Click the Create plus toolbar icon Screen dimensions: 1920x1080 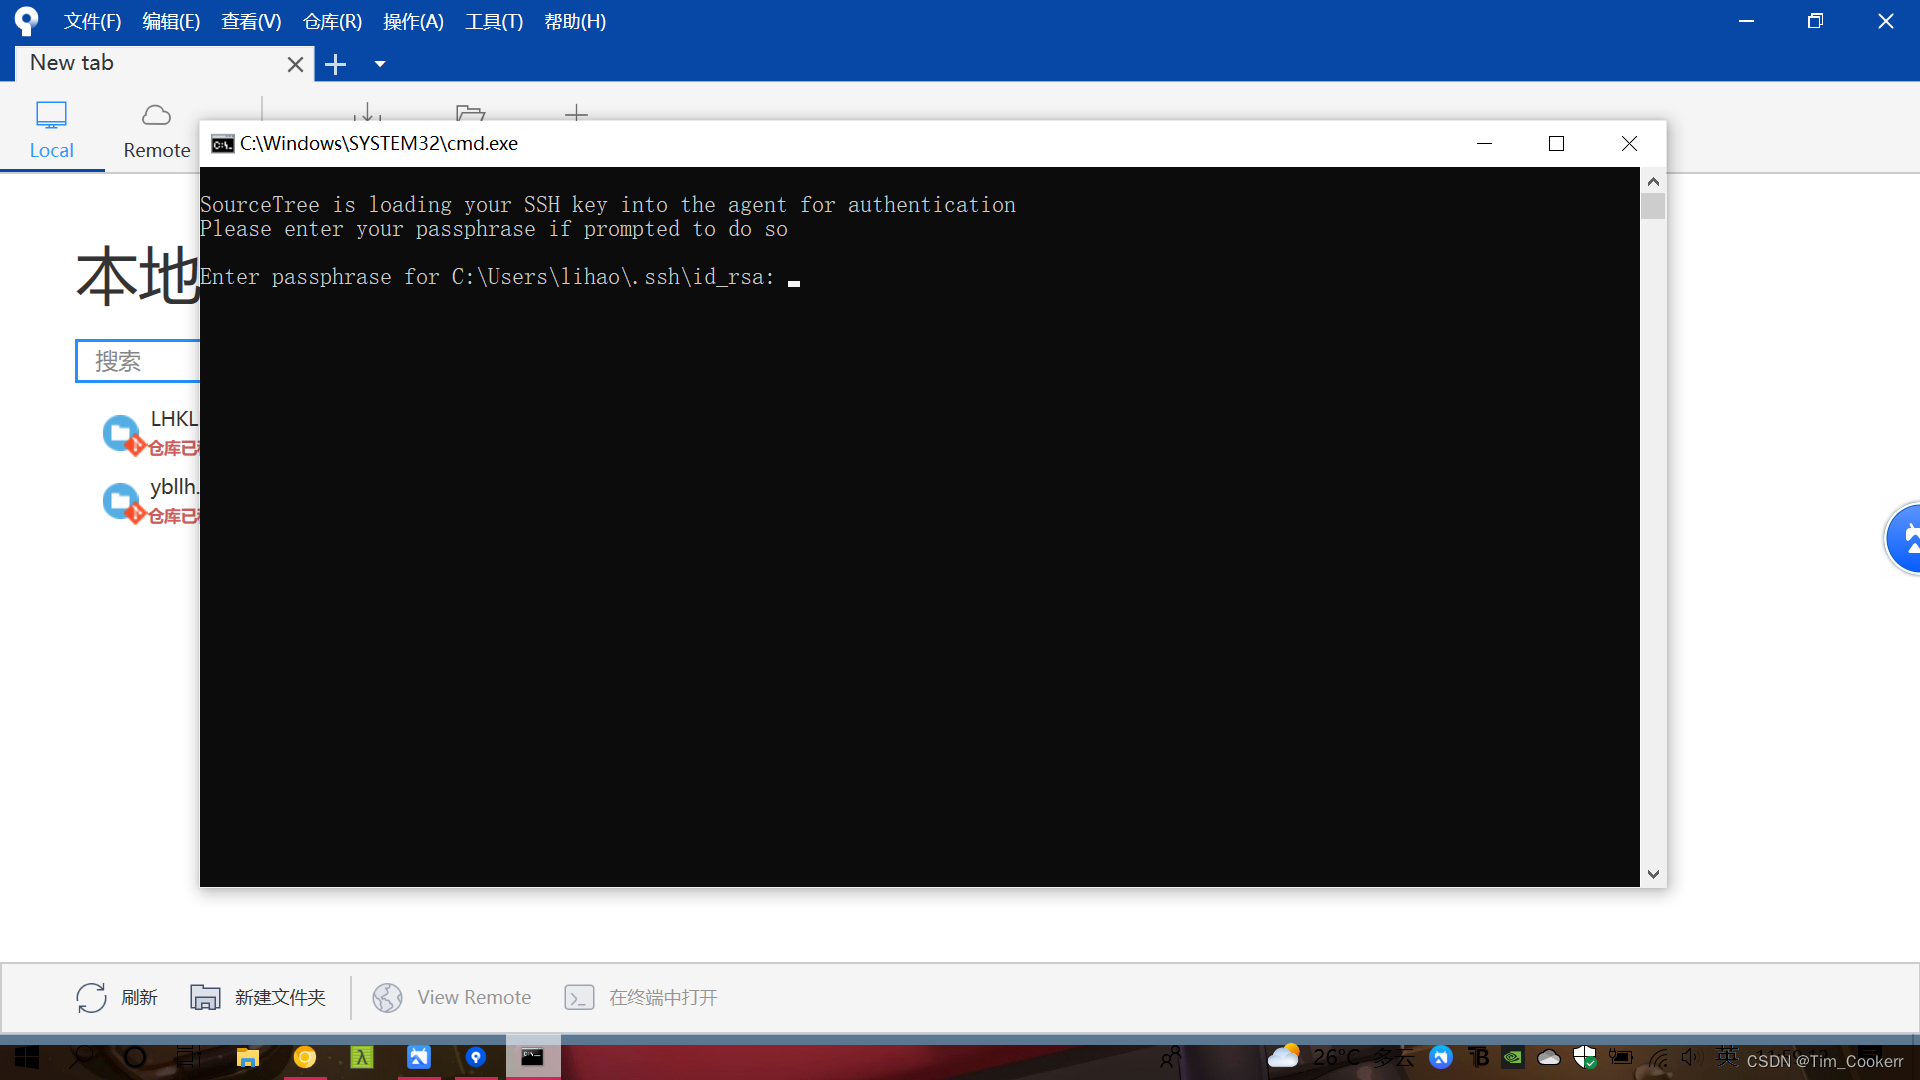click(x=576, y=111)
